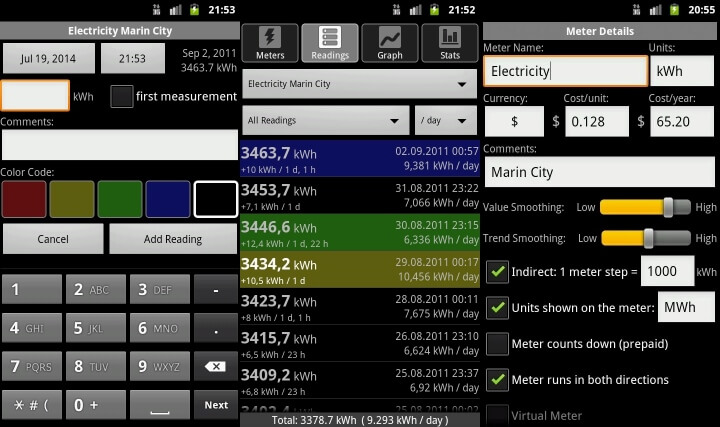Screen dimensions: 720x427
Task: Edit the Units kWh field
Action: pos(682,71)
